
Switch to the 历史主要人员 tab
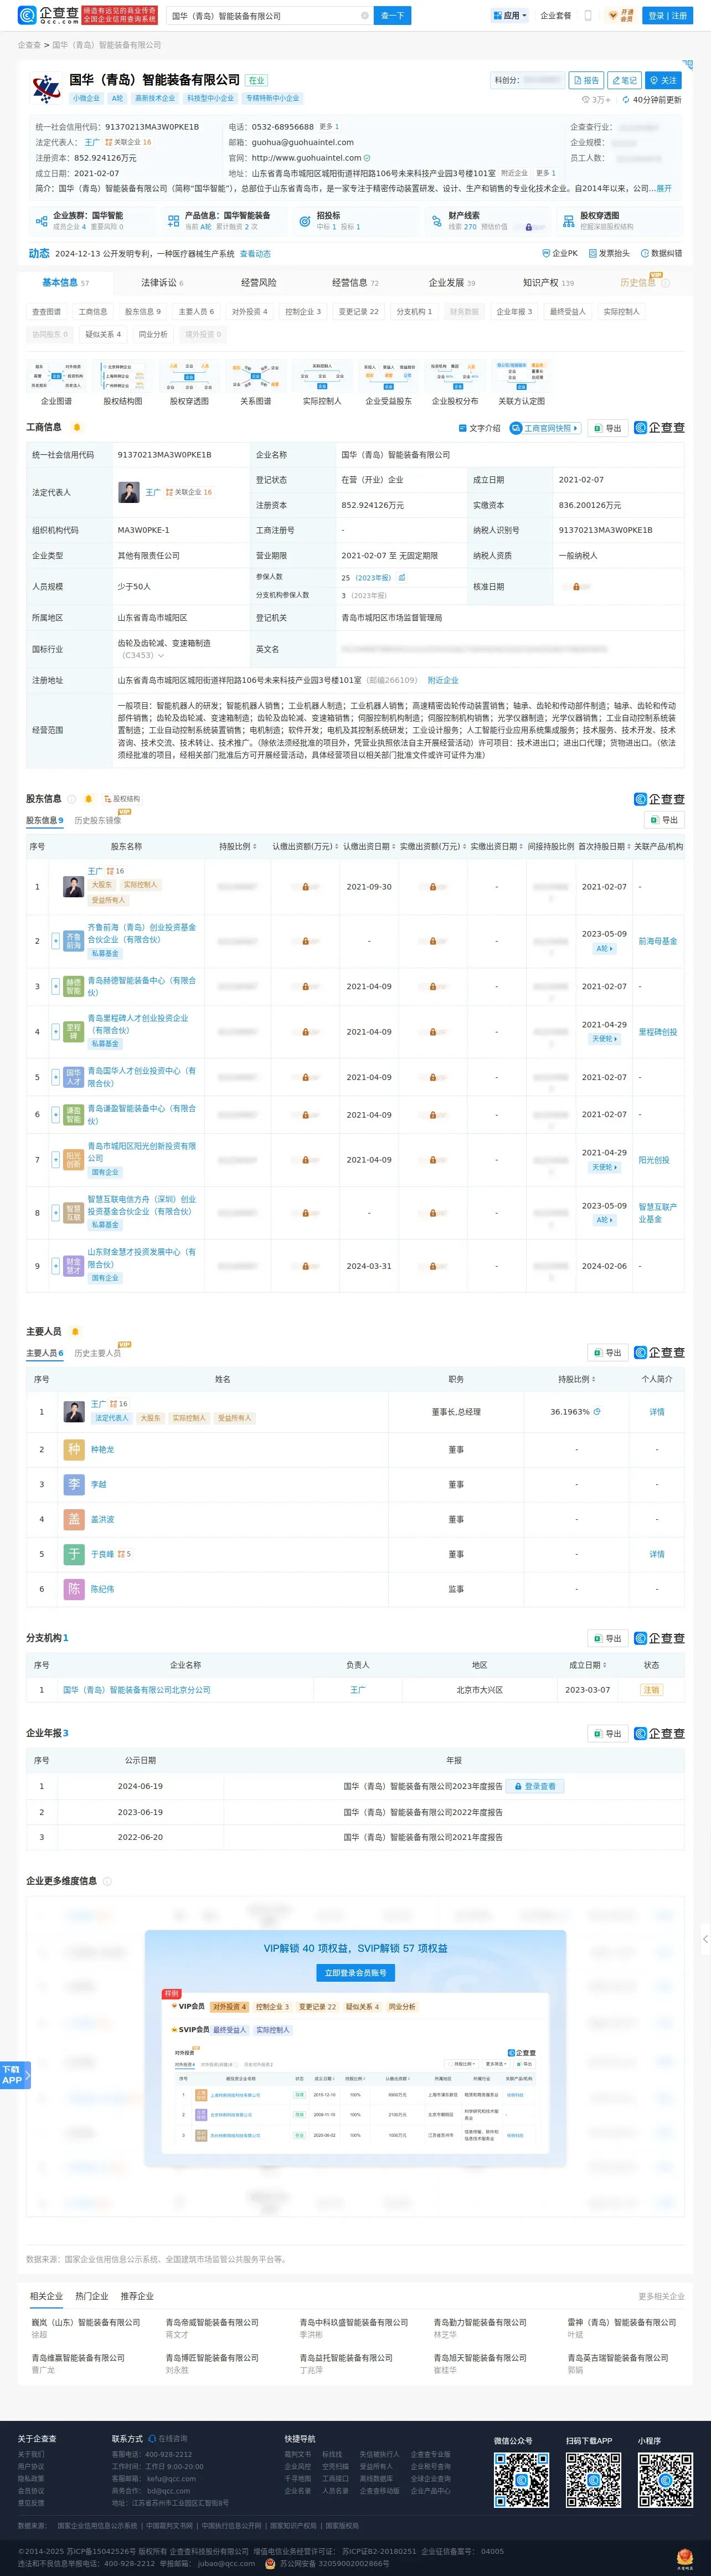97,1354
